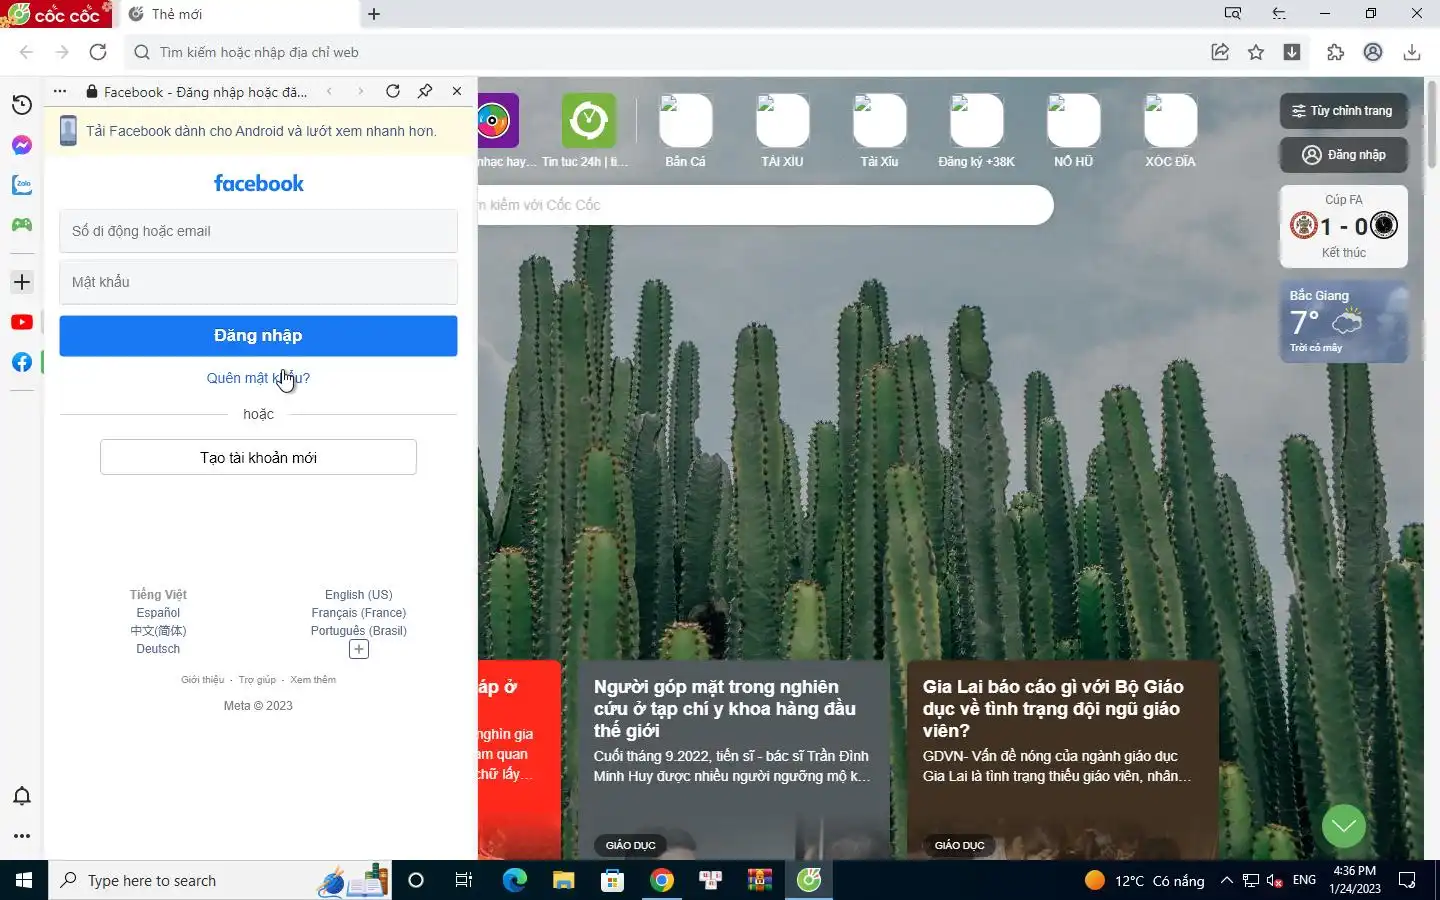Open the save media download icon

coord(1292,52)
